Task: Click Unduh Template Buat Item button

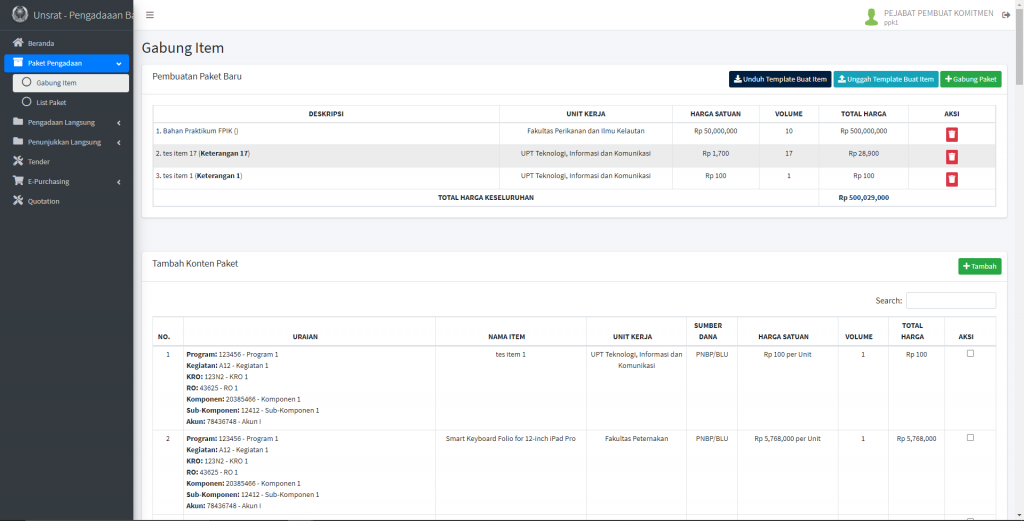Action: tap(780, 79)
